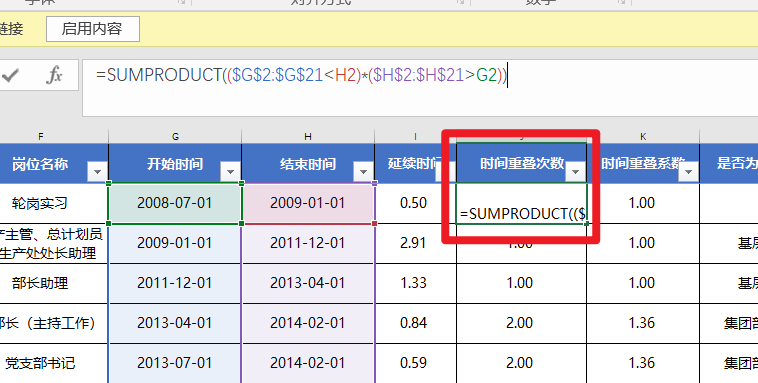Select cell with end date 2009-01-01

[x=308, y=203]
